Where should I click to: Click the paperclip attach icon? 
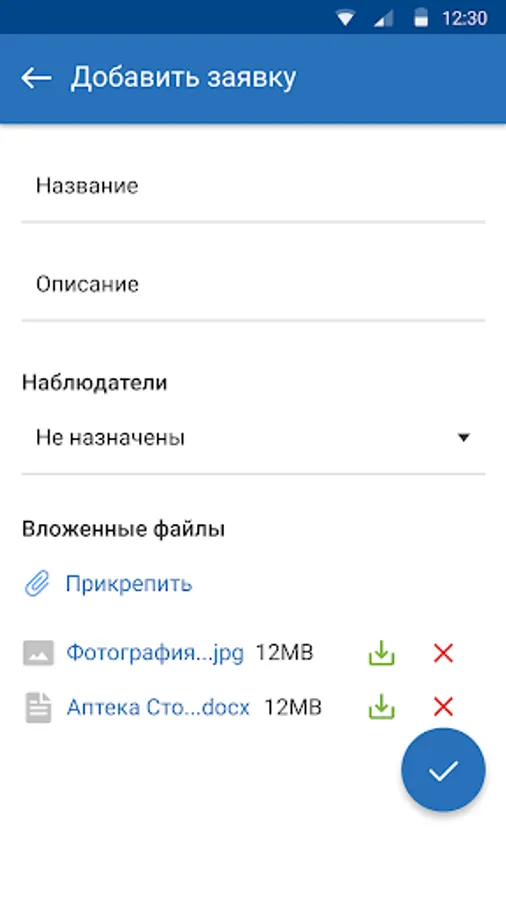click(37, 584)
